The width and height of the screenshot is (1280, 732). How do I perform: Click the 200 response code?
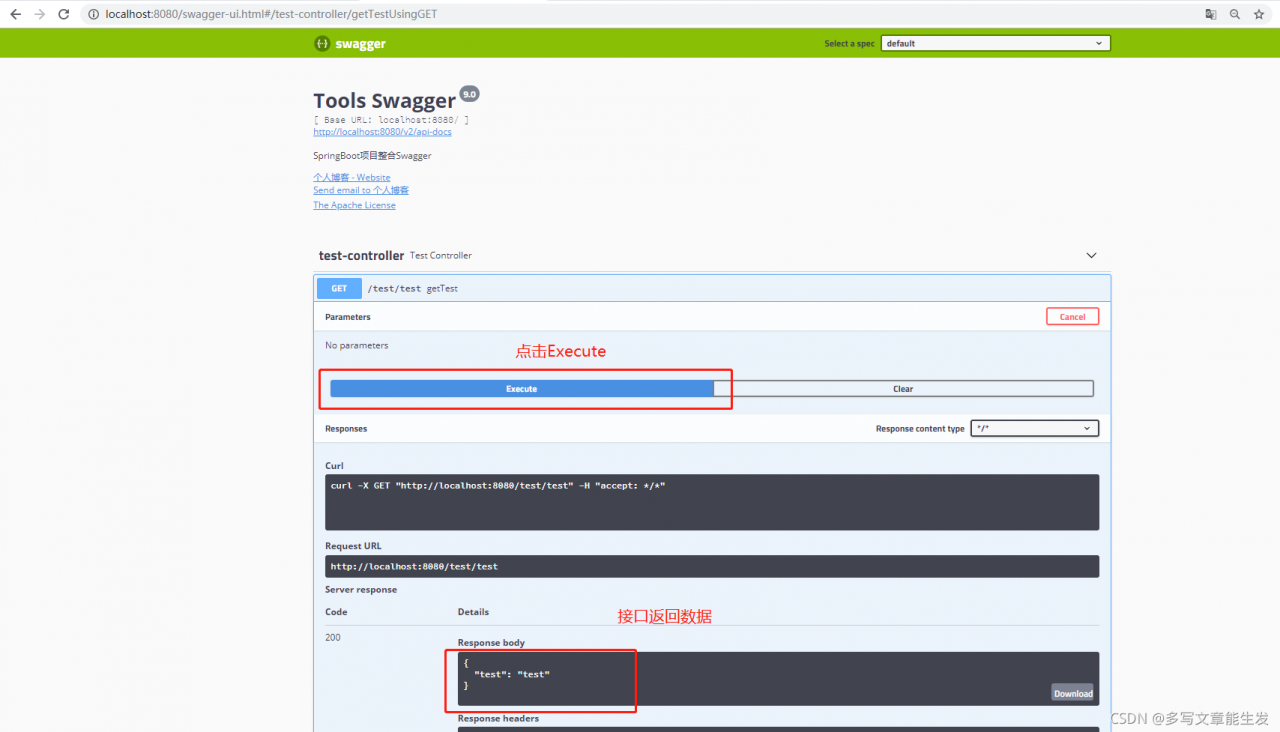[x=333, y=637]
